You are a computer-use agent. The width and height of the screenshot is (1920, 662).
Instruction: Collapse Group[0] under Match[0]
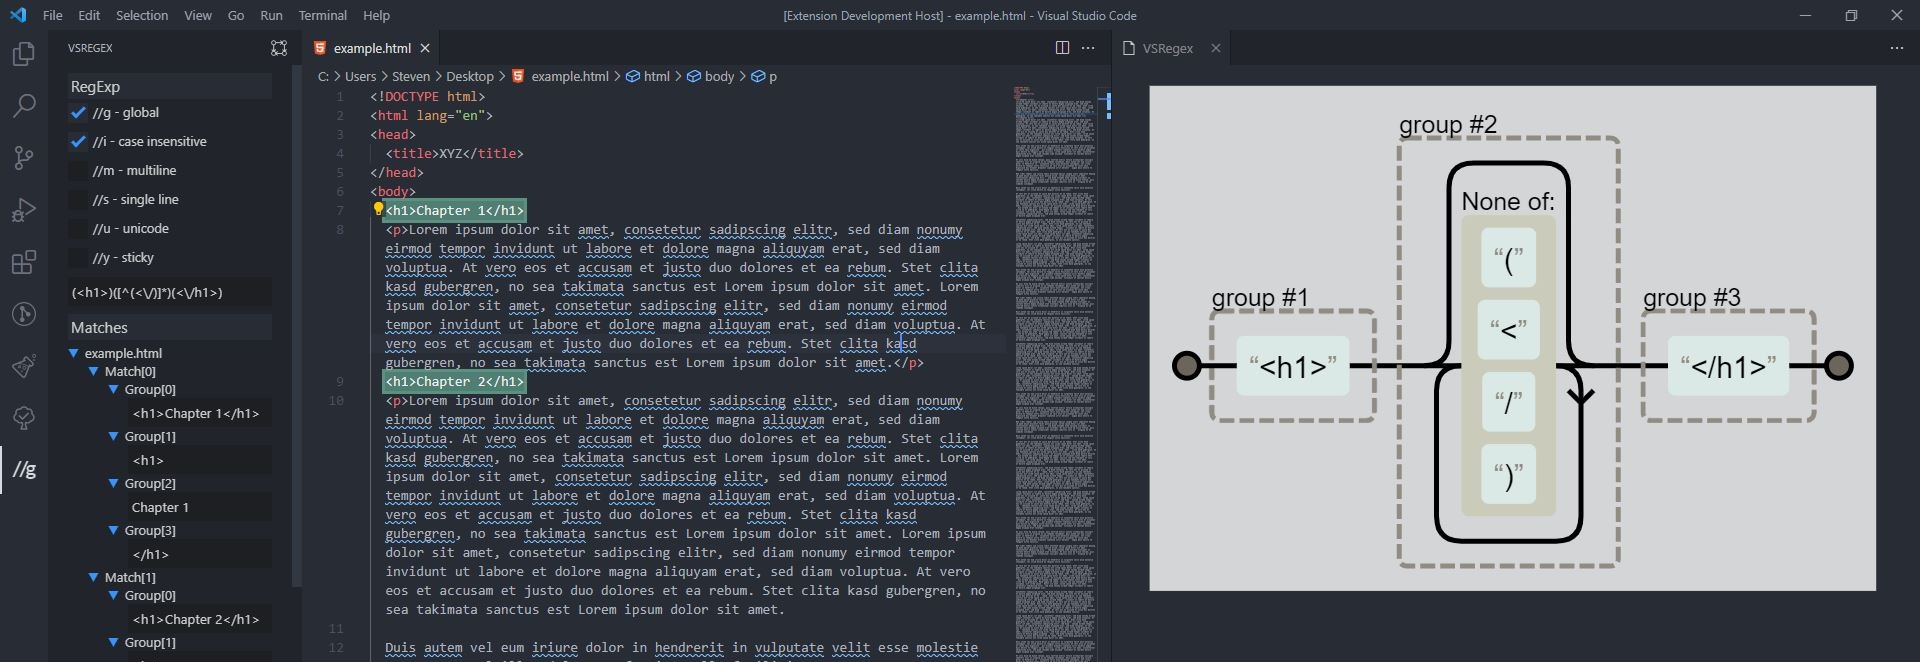[114, 389]
